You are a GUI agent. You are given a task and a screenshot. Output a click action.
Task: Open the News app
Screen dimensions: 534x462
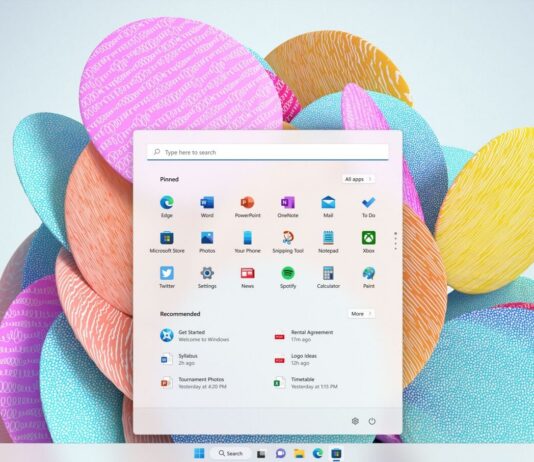247,277
